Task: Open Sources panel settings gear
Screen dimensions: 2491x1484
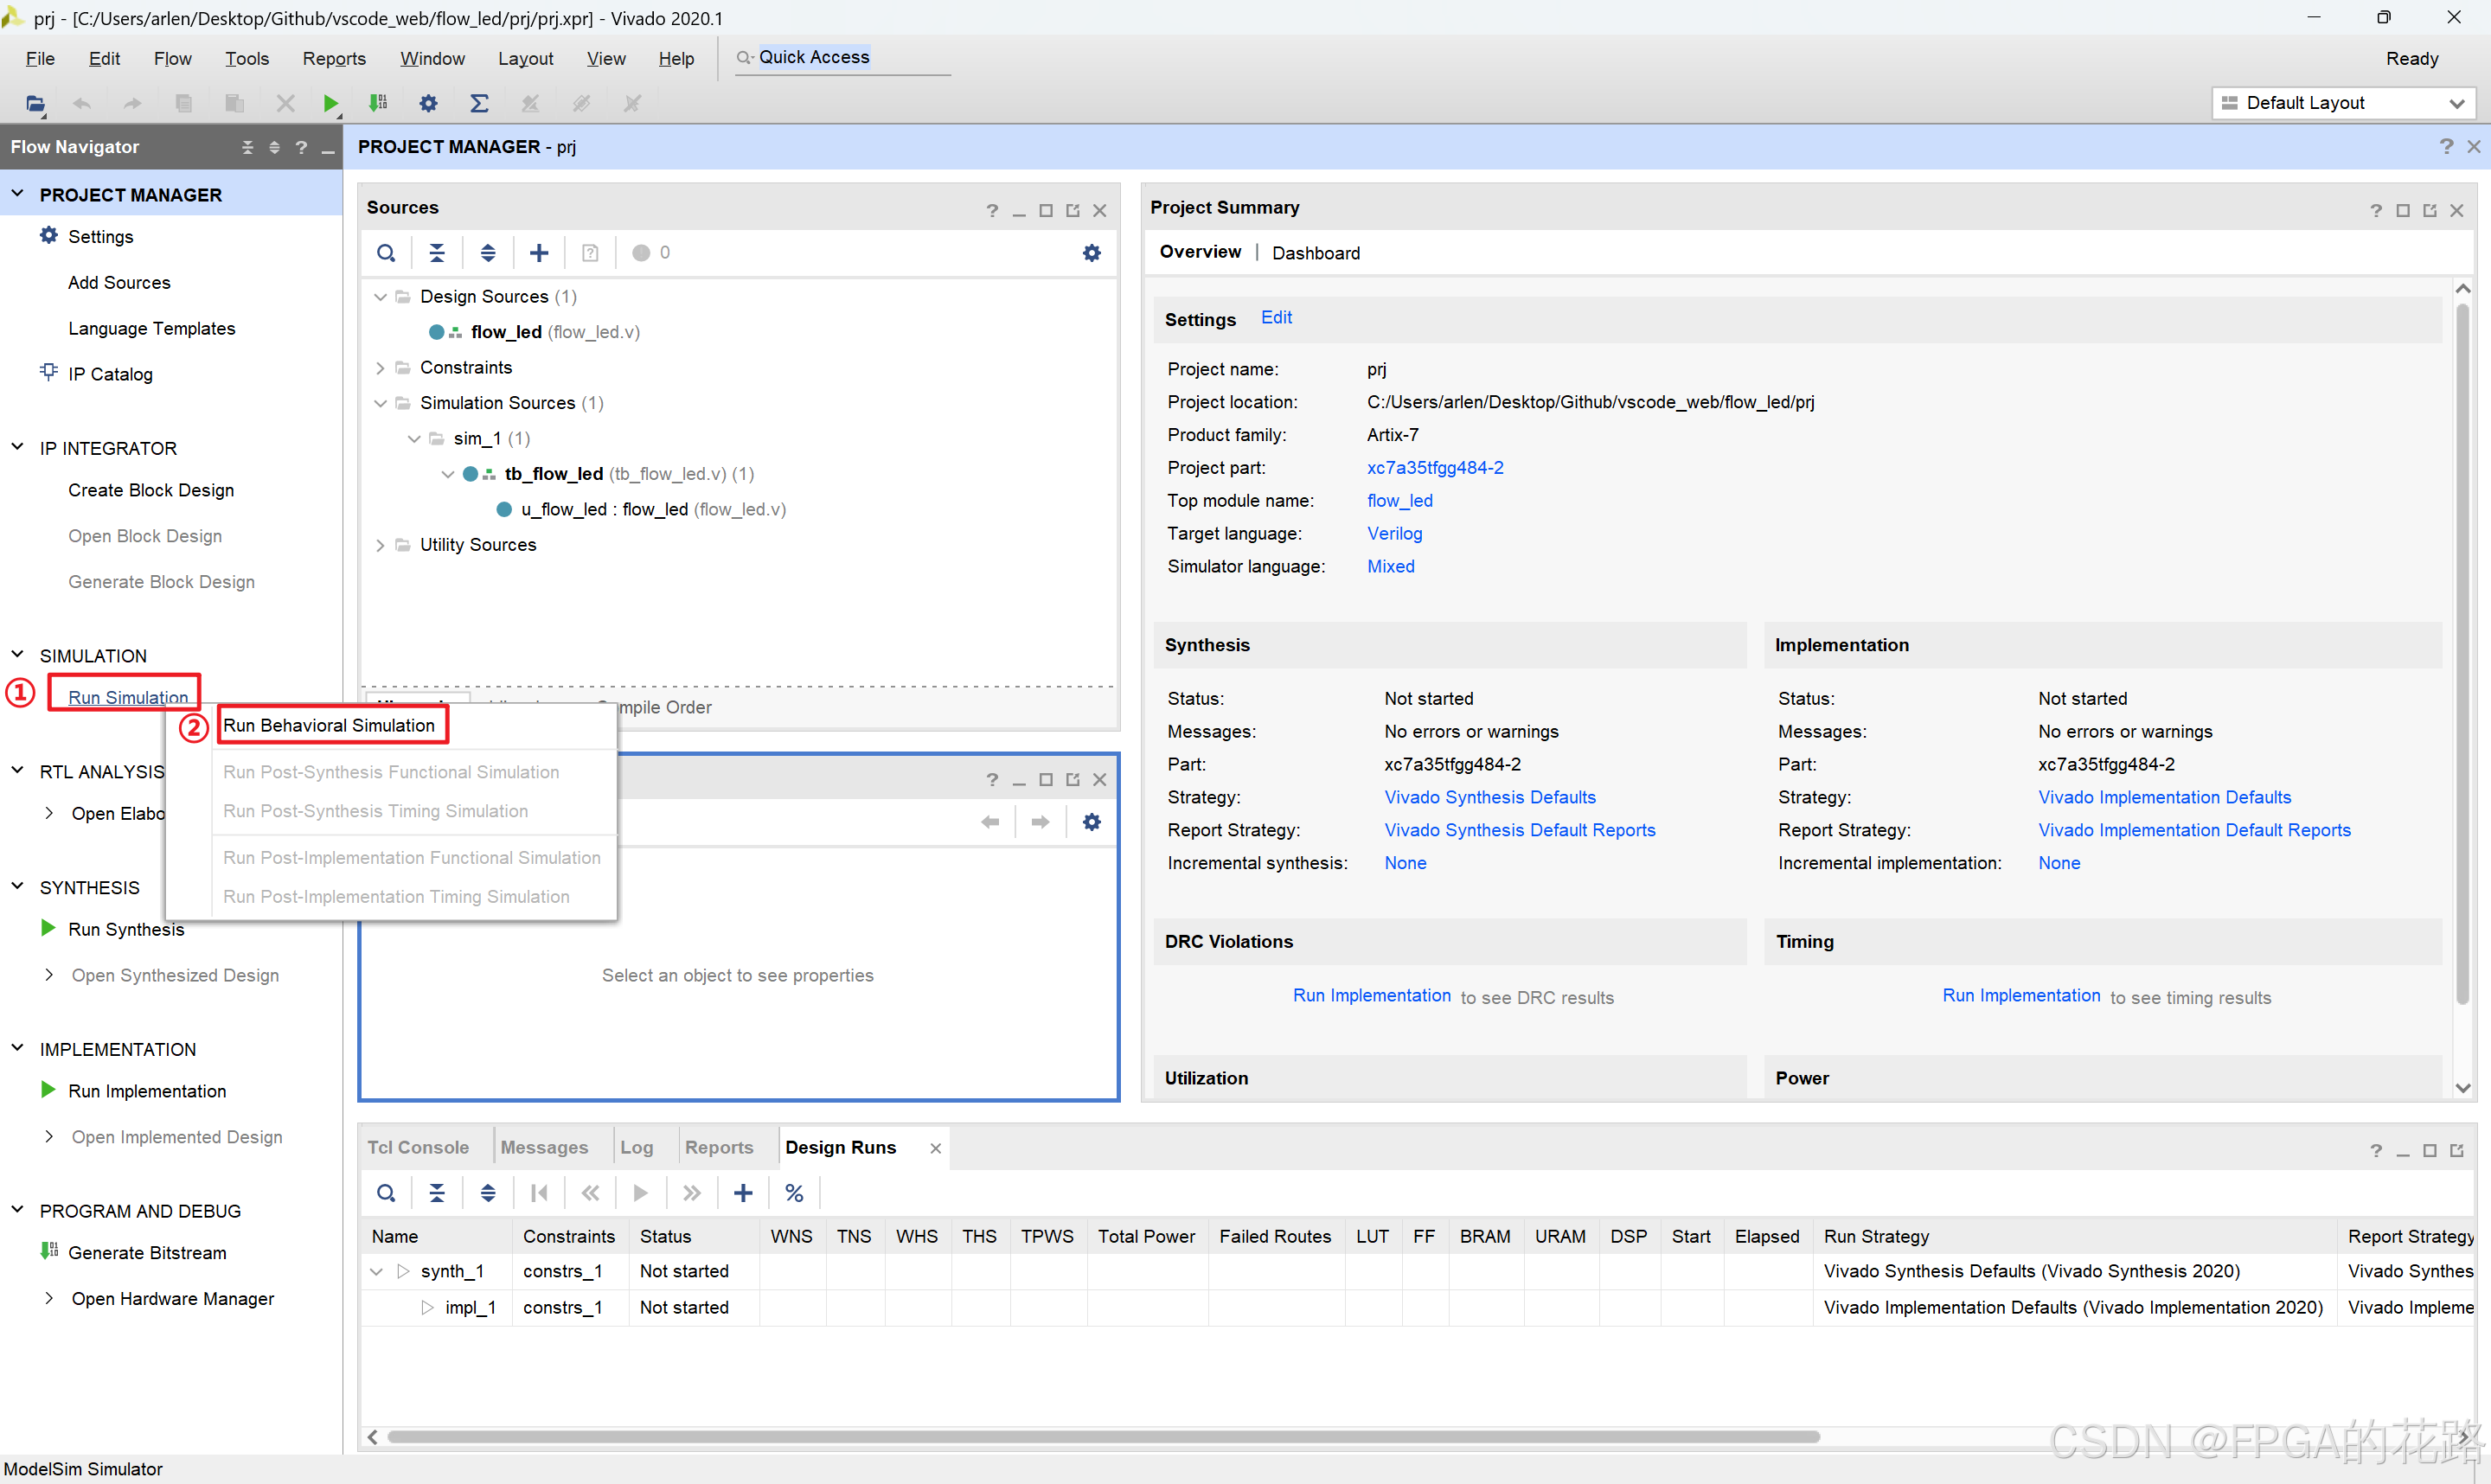Action: (x=1092, y=253)
